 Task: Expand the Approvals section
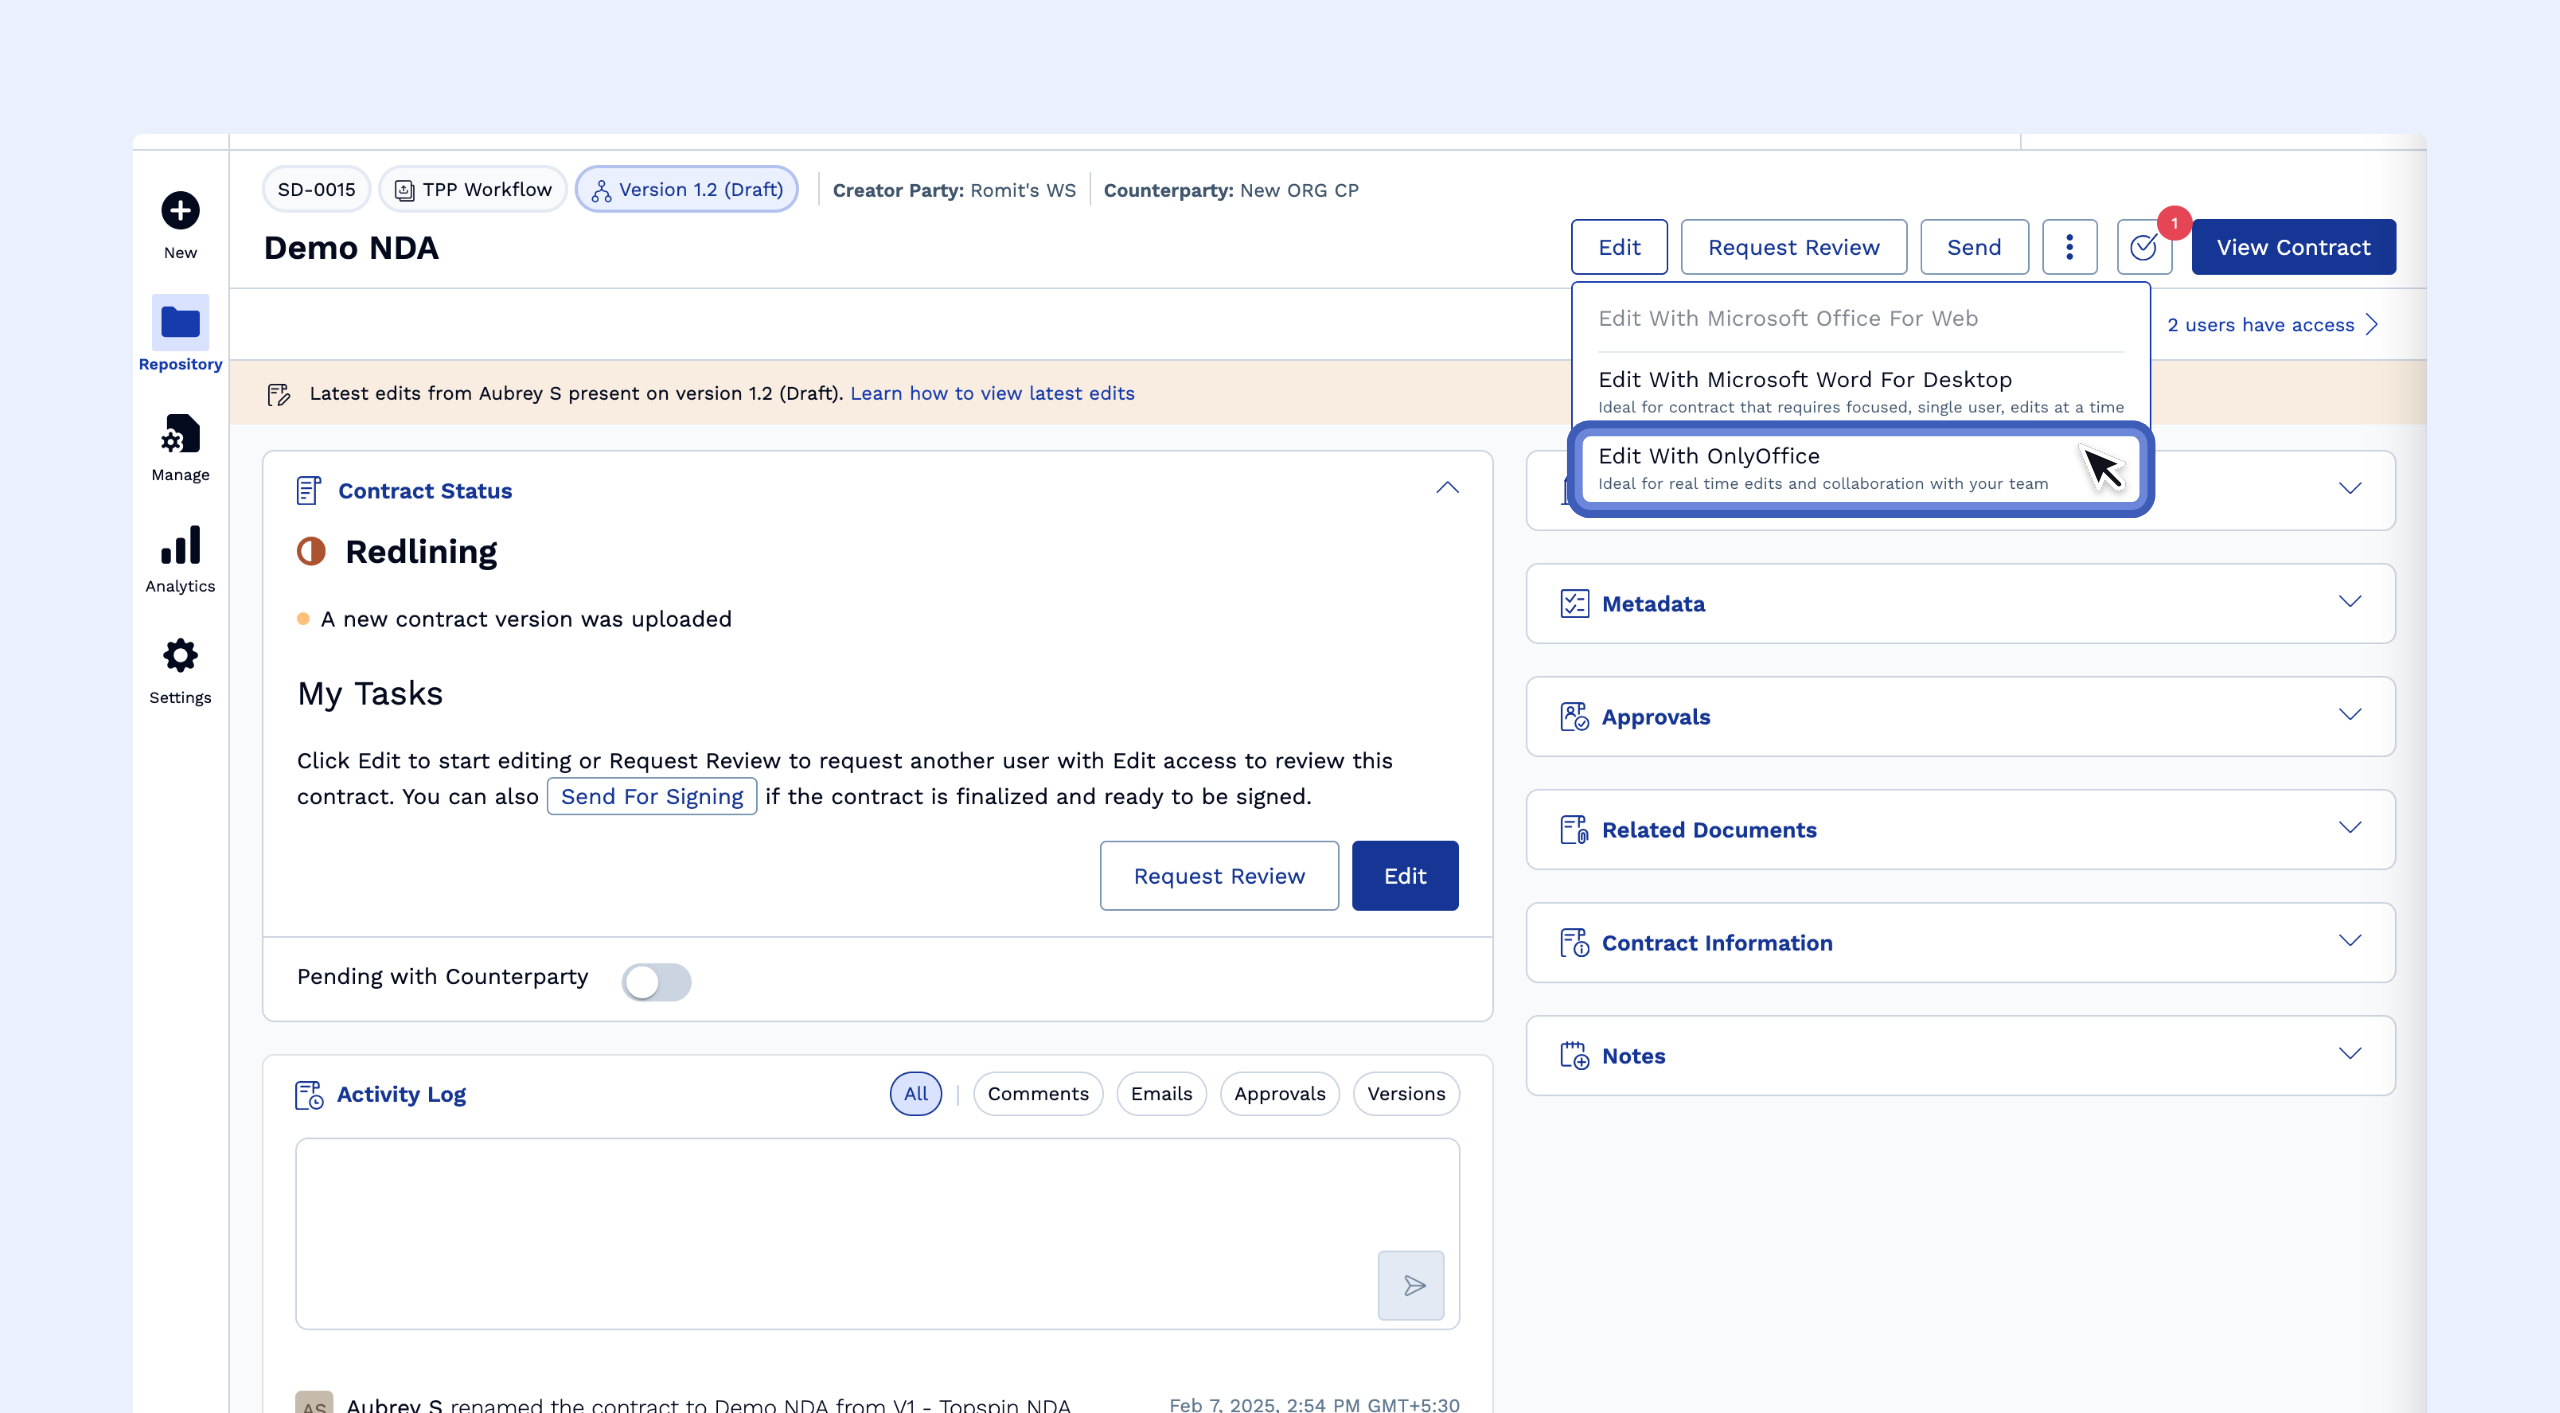click(x=2350, y=715)
